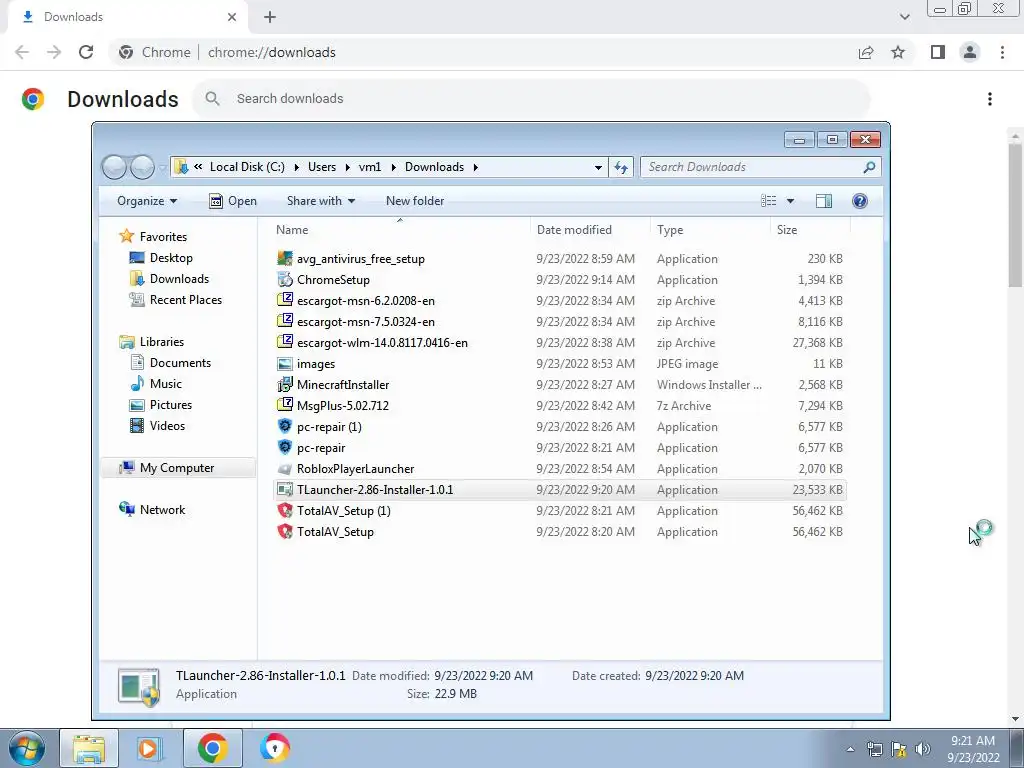Click Chrome's reload page icon
The image size is (1024, 768).
pos(86,52)
